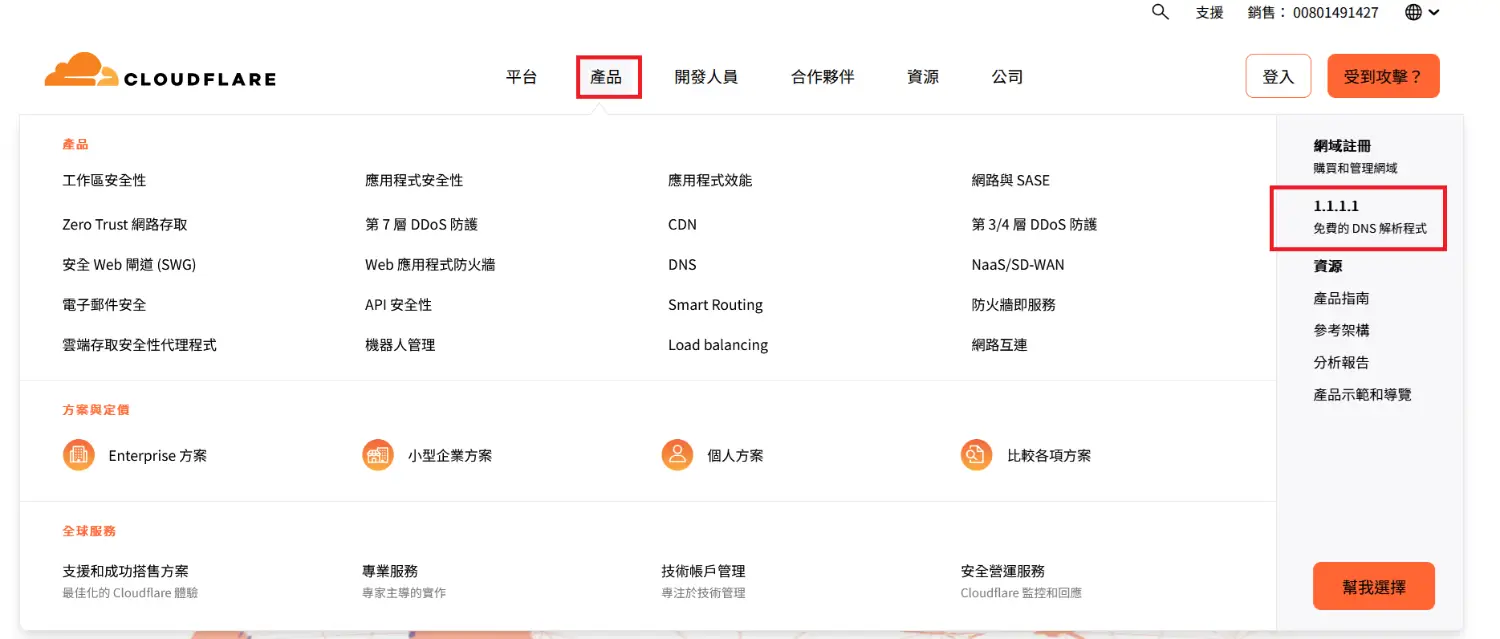Click the 比較各項方案 icon
This screenshot has height=639, width=1500.
click(976, 455)
